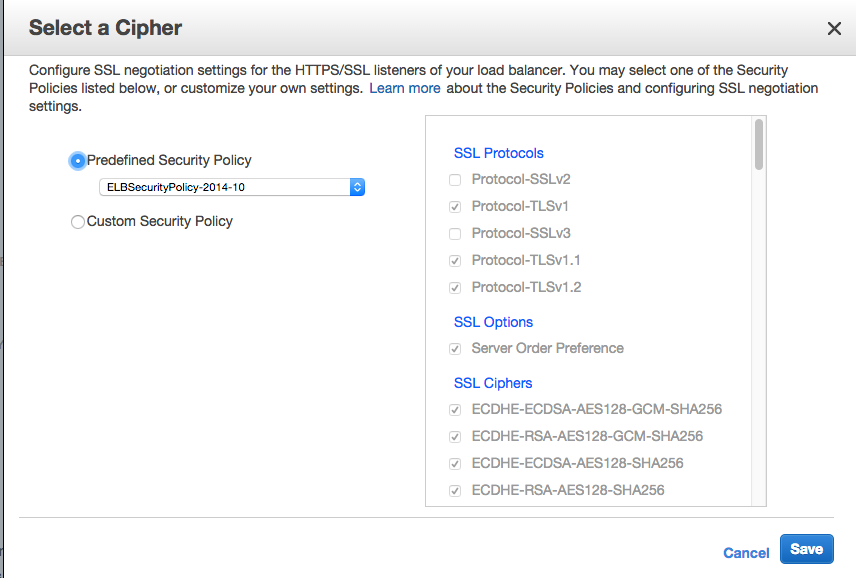Select Predefined Security Policy radio button
The width and height of the screenshot is (856, 578).
click(x=78, y=160)
